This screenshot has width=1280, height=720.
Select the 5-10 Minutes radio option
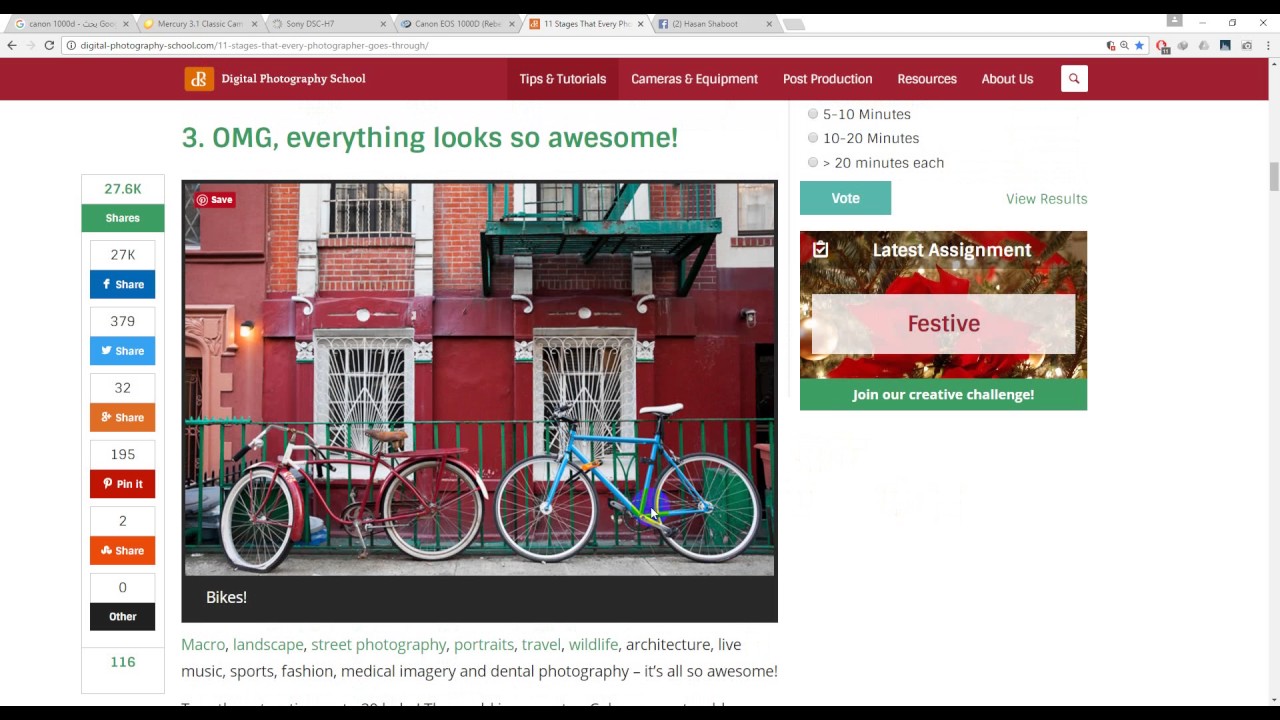click(813, 114)
